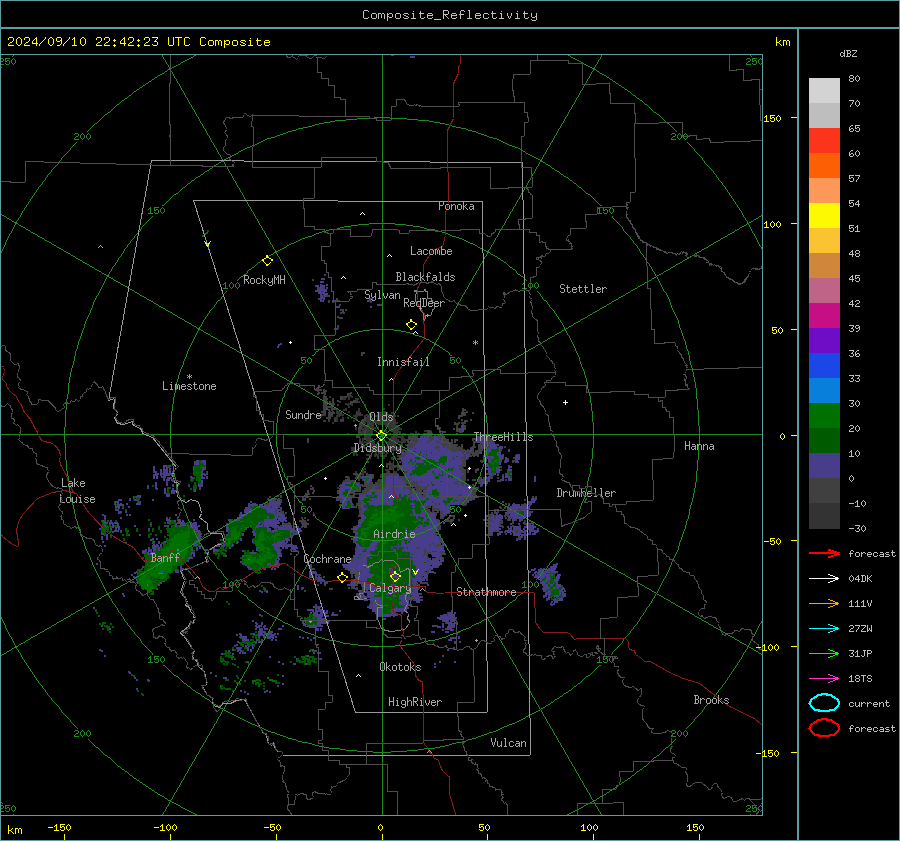Click the Composite_Reflectivity title text
The width and height of the screenshot is (900, 841).
tap(450, 15)
